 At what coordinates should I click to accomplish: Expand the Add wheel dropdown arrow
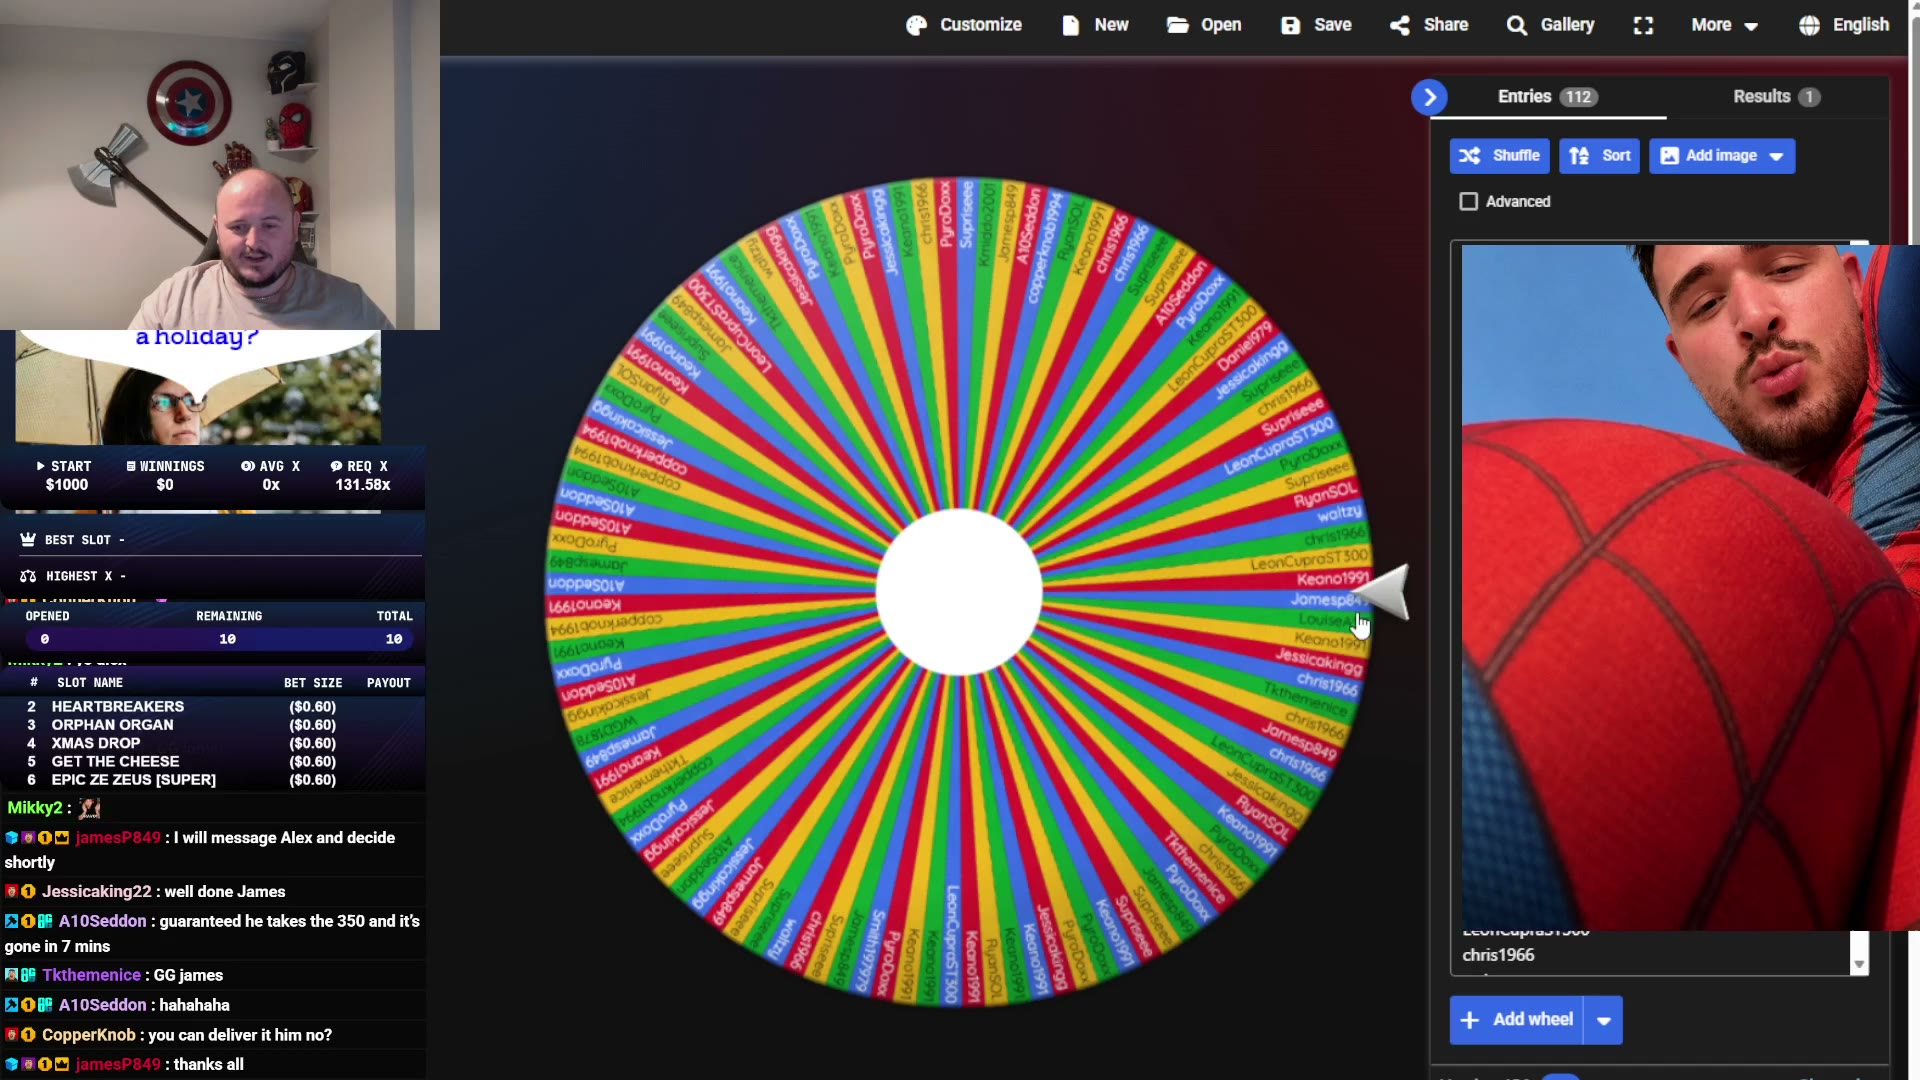1604,1020
